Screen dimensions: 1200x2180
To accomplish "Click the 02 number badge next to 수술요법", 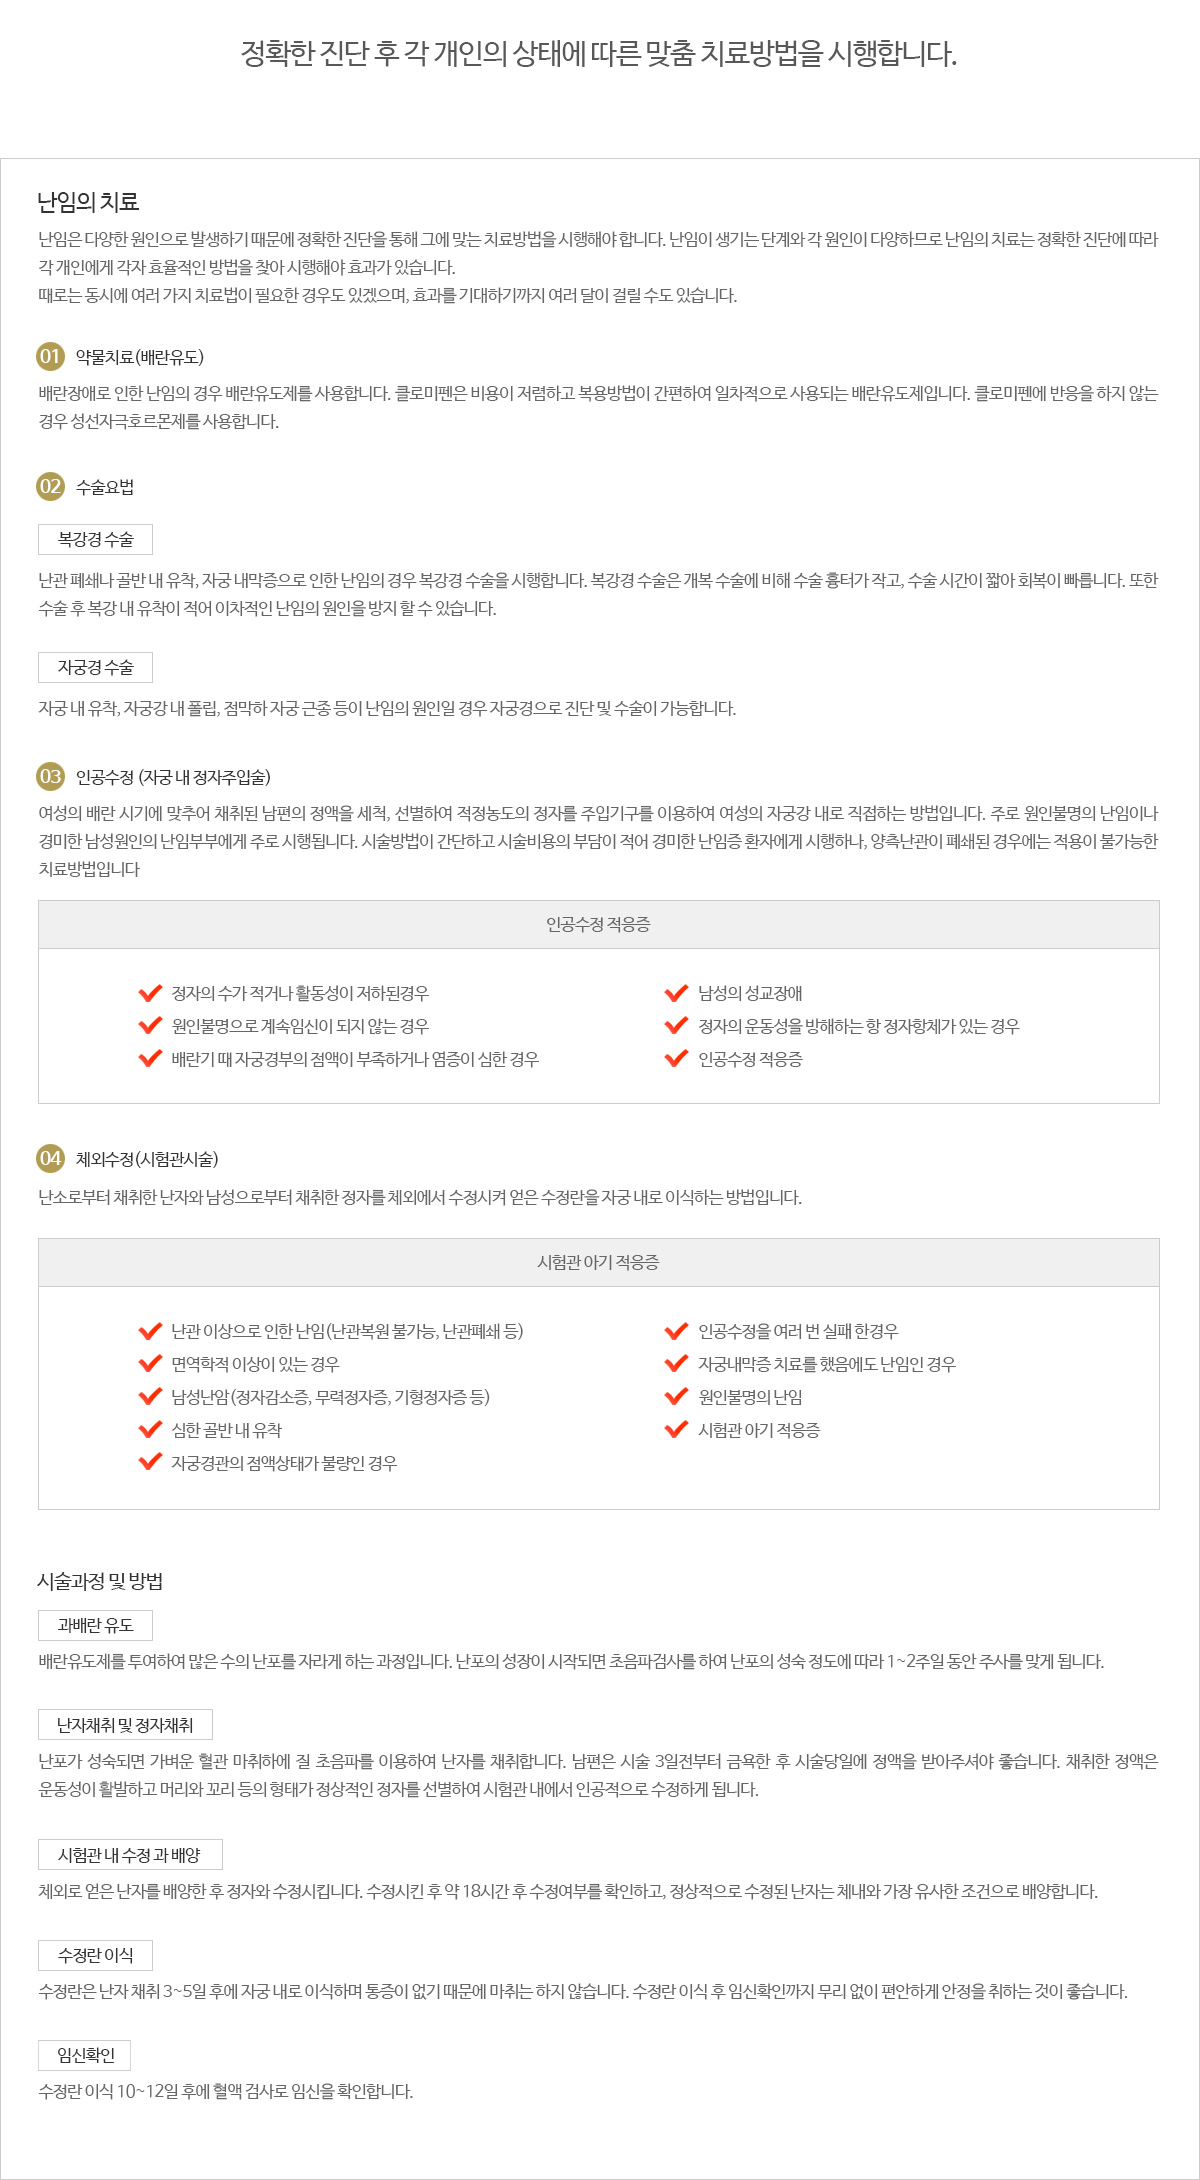I will tap(50, 487).
